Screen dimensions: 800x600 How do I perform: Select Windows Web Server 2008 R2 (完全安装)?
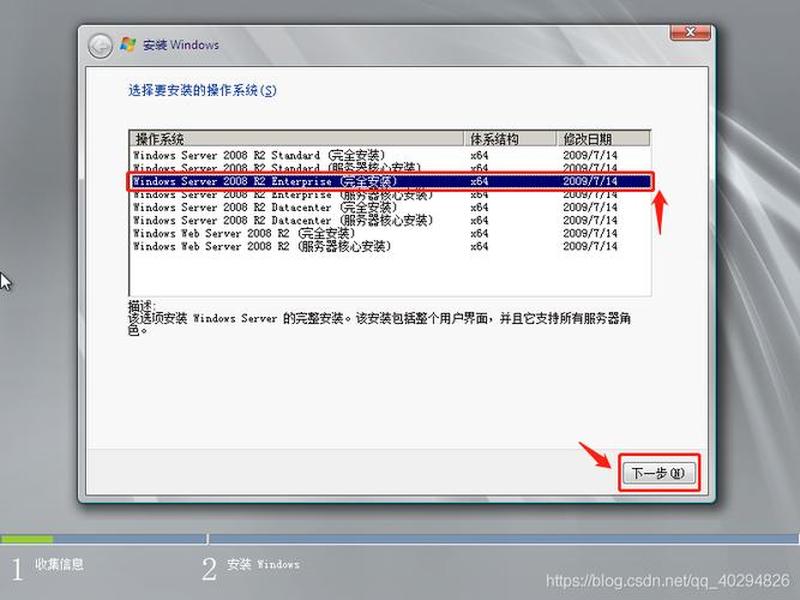(390, 233)
